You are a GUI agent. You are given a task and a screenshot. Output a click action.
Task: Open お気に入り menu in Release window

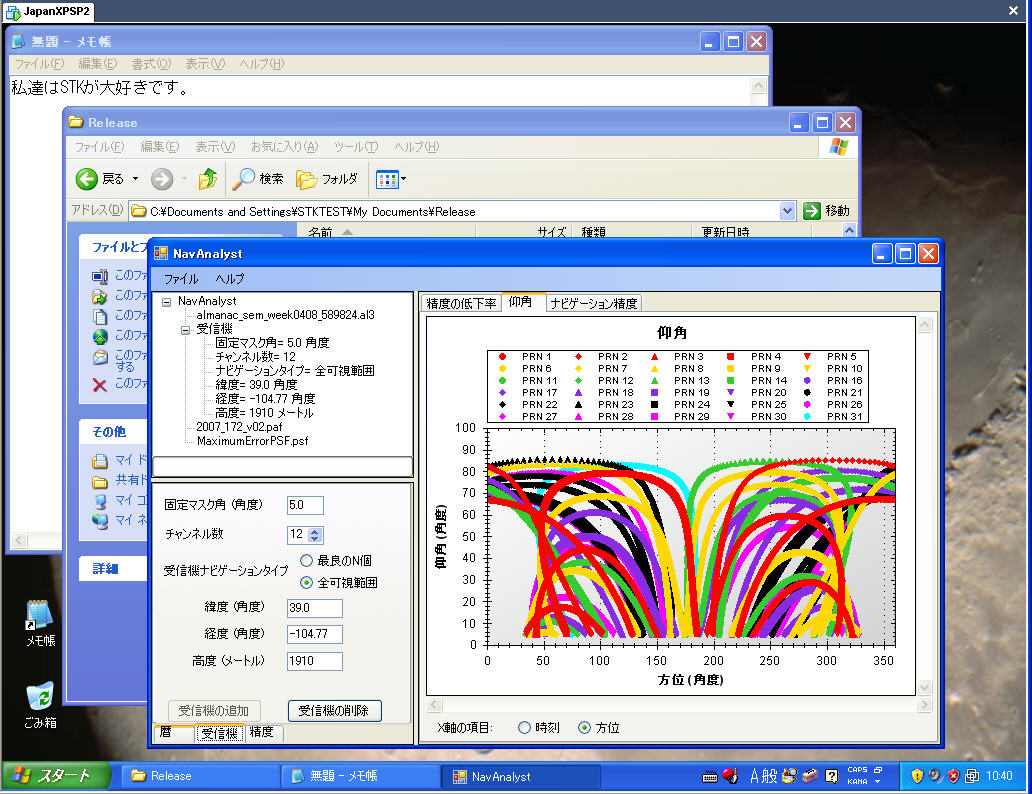point(284,147)
